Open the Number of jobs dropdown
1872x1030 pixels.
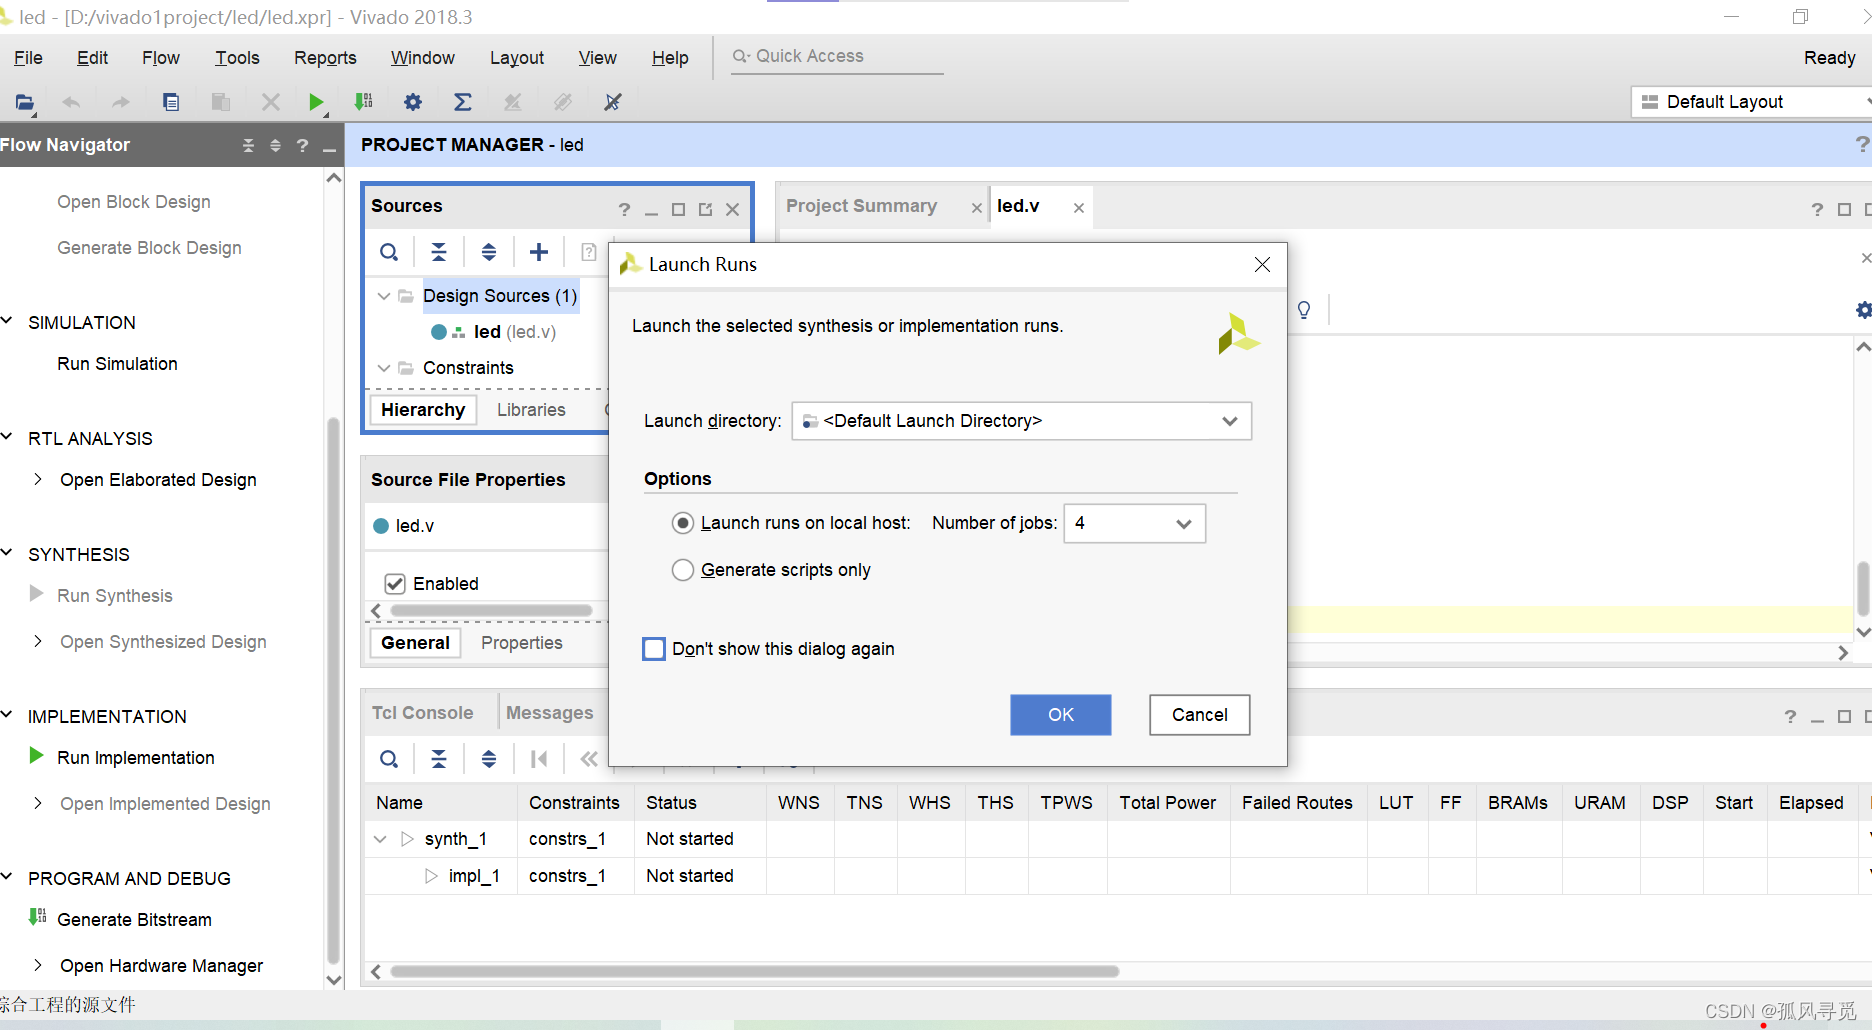[1135, 524]
